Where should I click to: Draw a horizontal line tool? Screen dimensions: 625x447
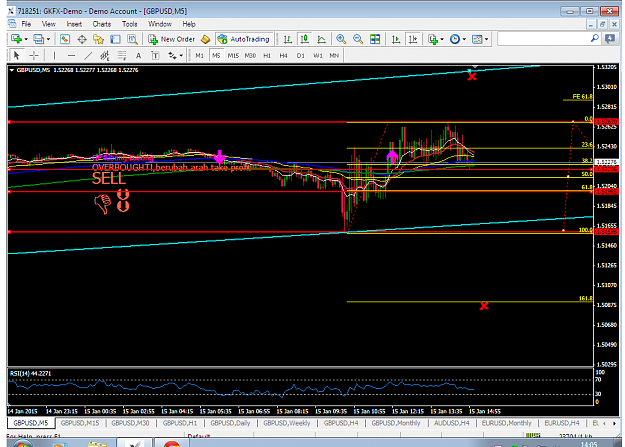[x=71, y=55]
